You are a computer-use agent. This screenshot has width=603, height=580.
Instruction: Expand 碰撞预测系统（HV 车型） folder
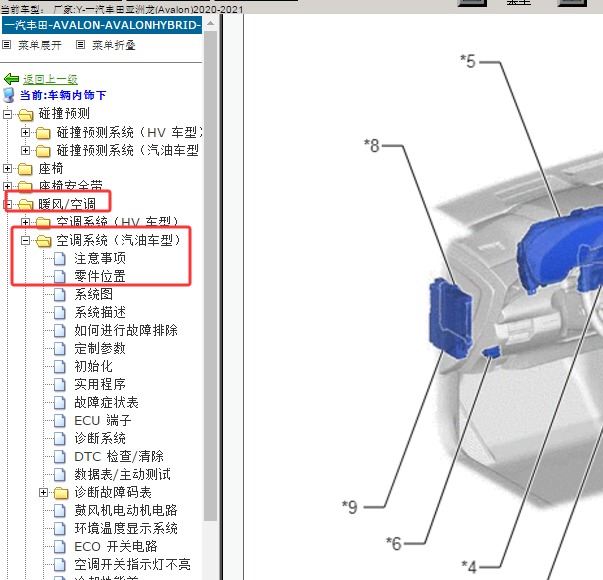(x=25, y=132)
